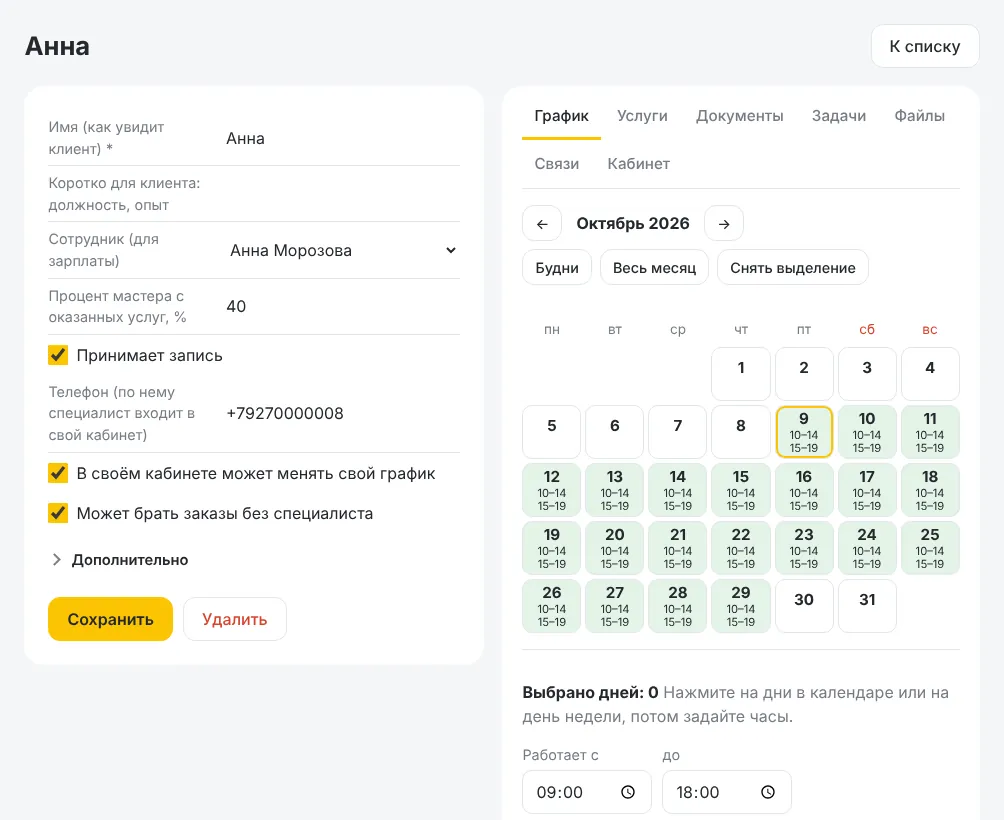This screenshot has height=820, width=1004.
Task: Open time picker clock icon for 09:00
Action: pos(628,792)
